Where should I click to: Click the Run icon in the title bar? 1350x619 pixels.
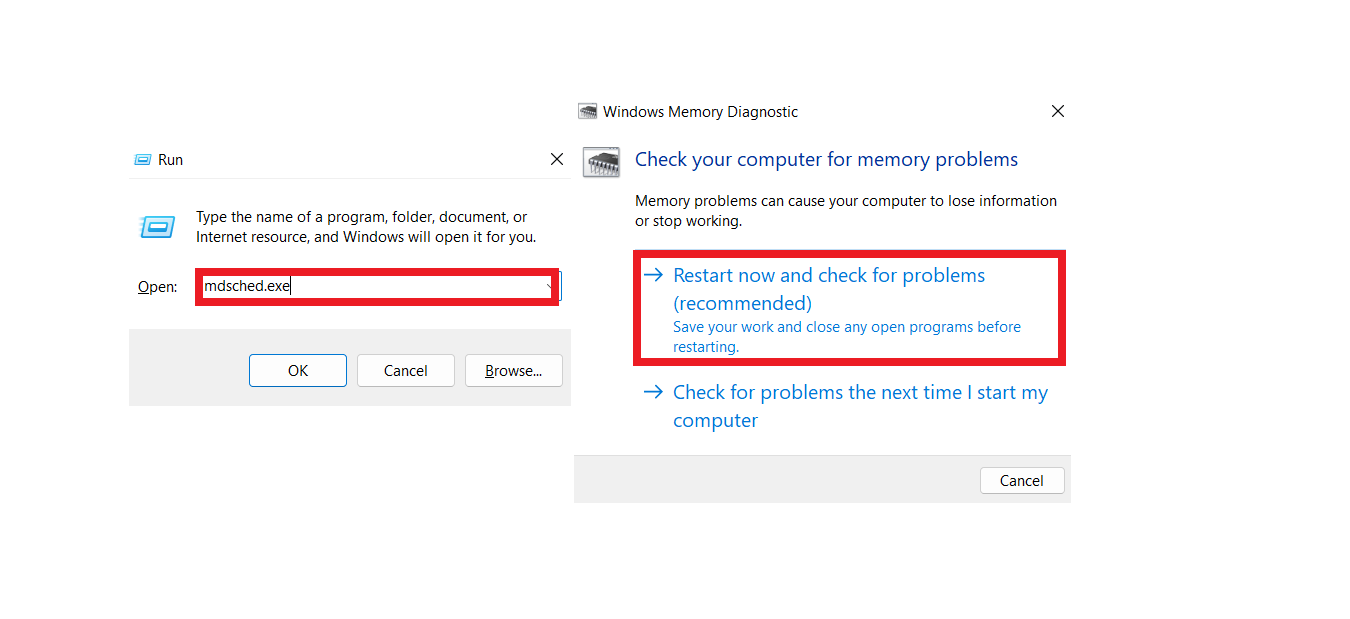[x=142, y=160]
